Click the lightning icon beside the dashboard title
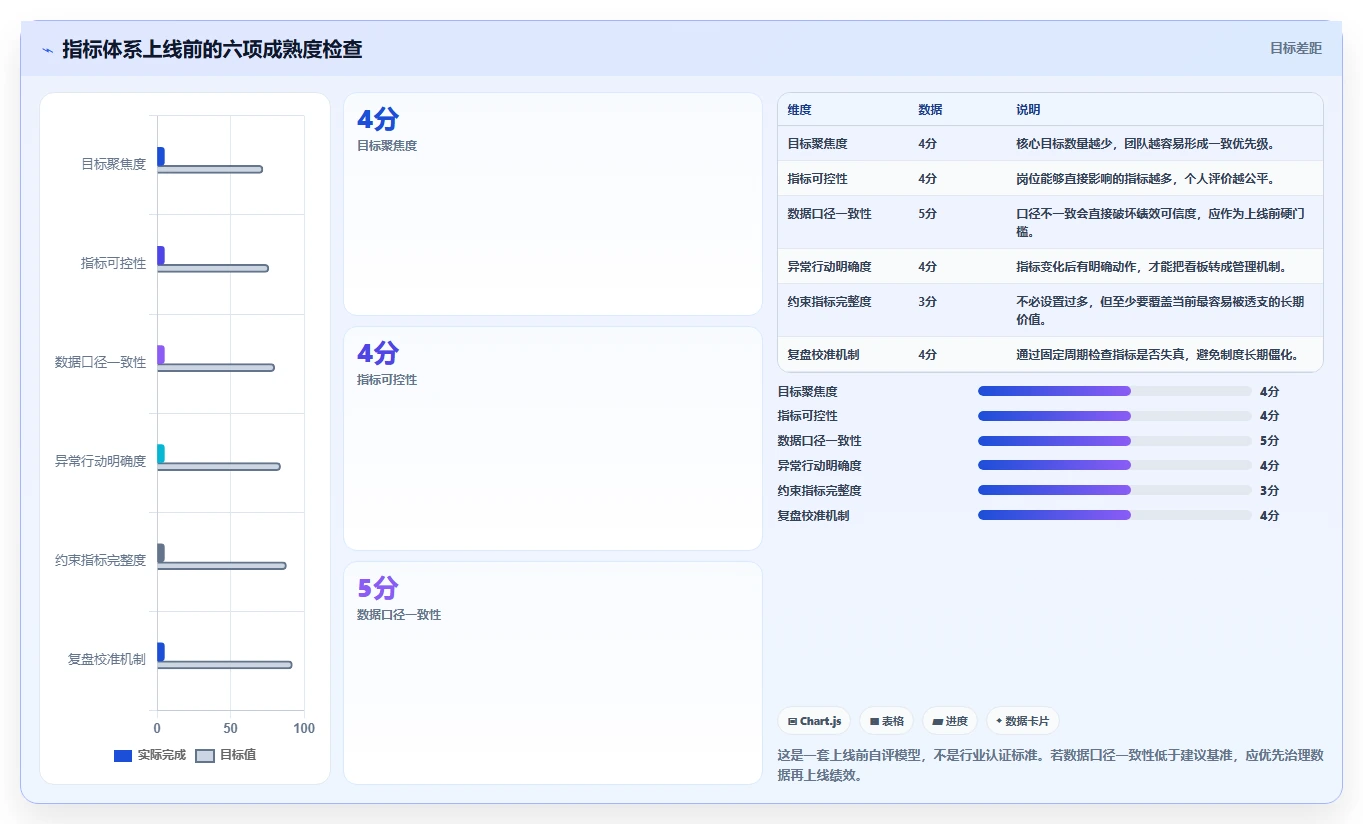The image size is (1363, 824). click(x=48, y=49)
